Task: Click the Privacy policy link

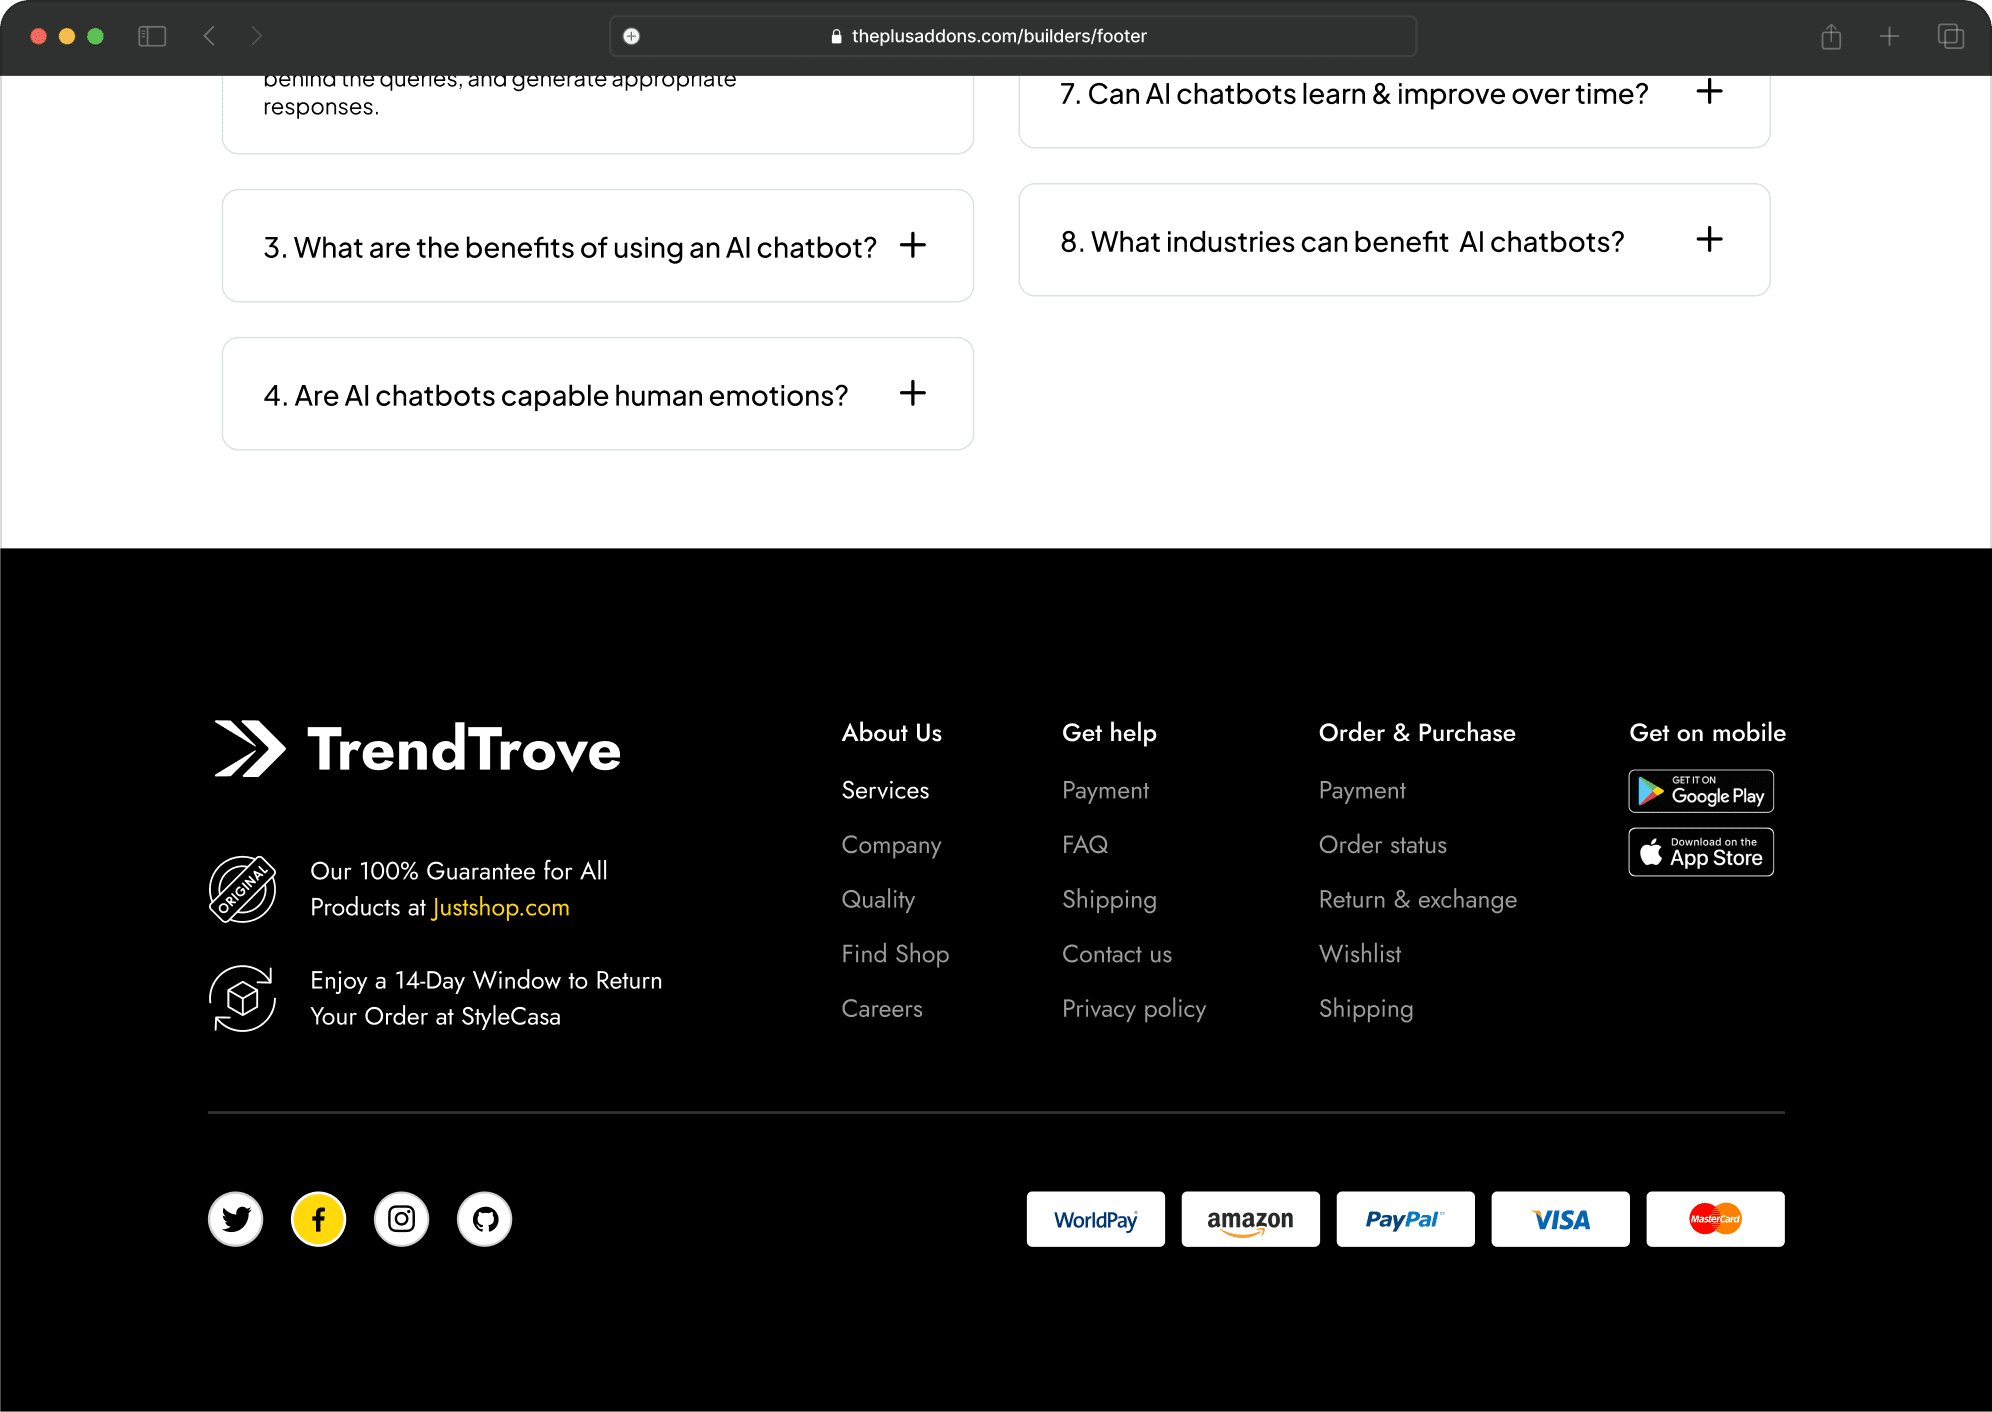Action: [1133, 1008]
